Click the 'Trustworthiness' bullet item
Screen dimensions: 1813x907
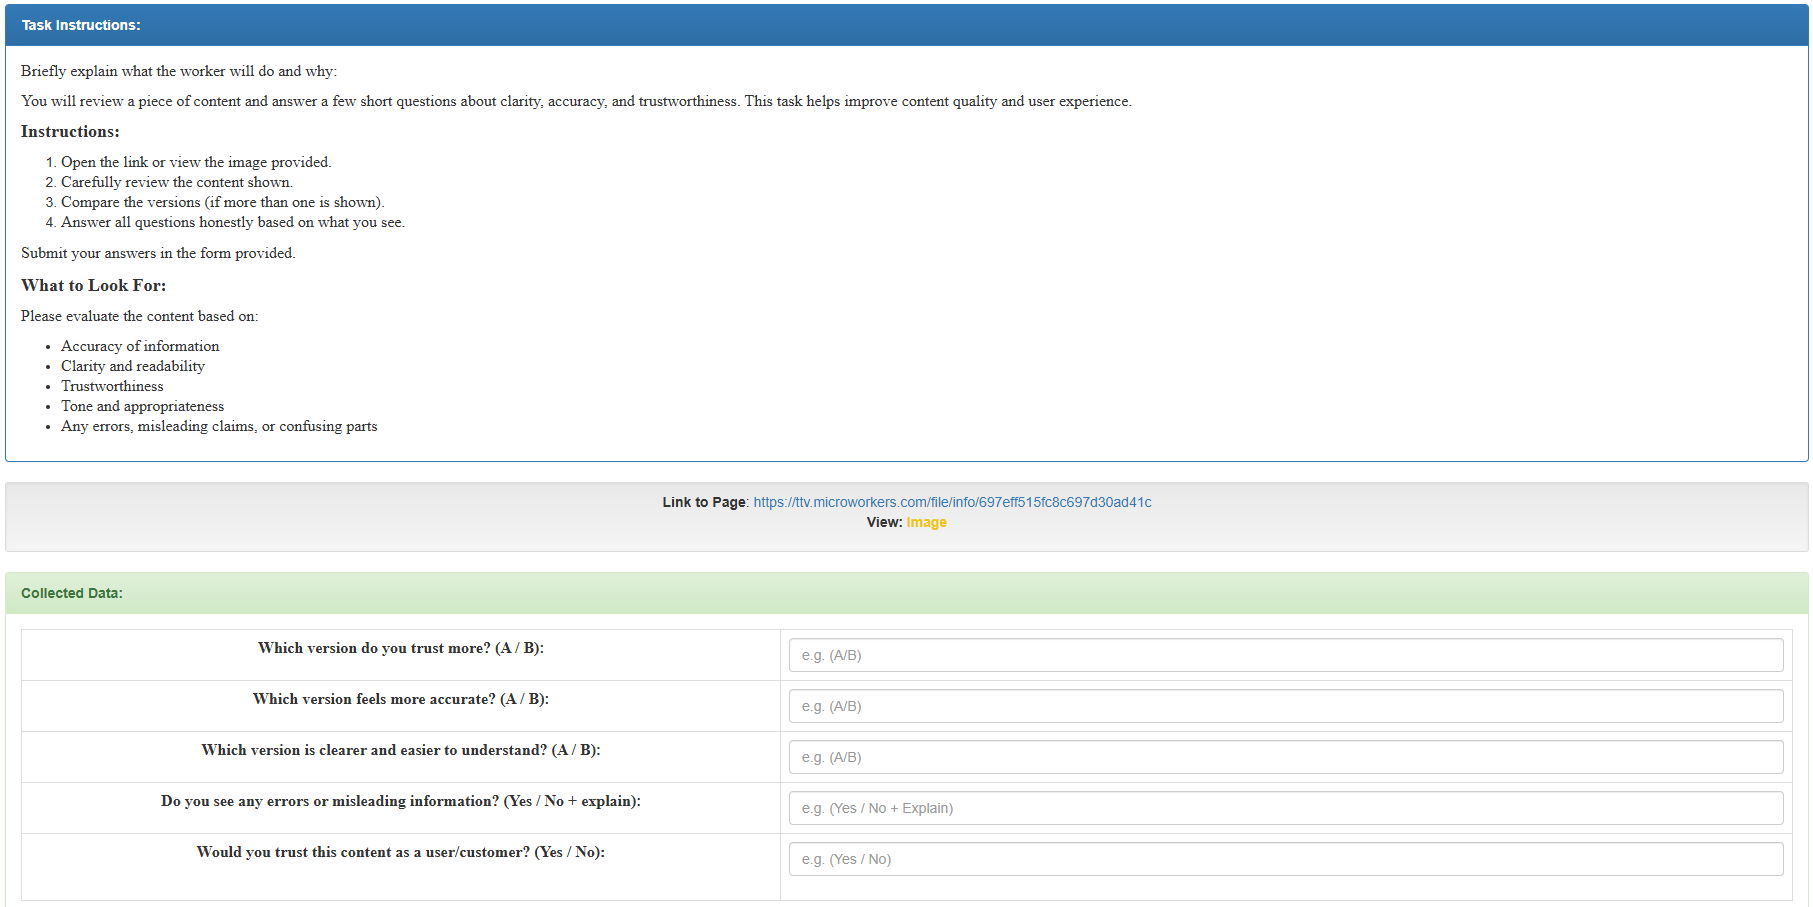pyautogui.click(x=112, y=386)
